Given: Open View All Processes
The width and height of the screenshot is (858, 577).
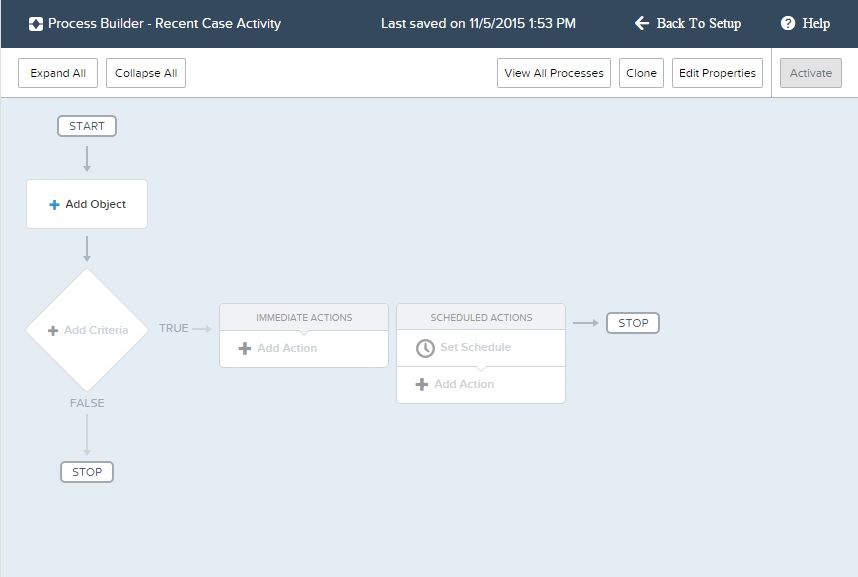Looking at the screenshot, I should (x=553, y=73).
